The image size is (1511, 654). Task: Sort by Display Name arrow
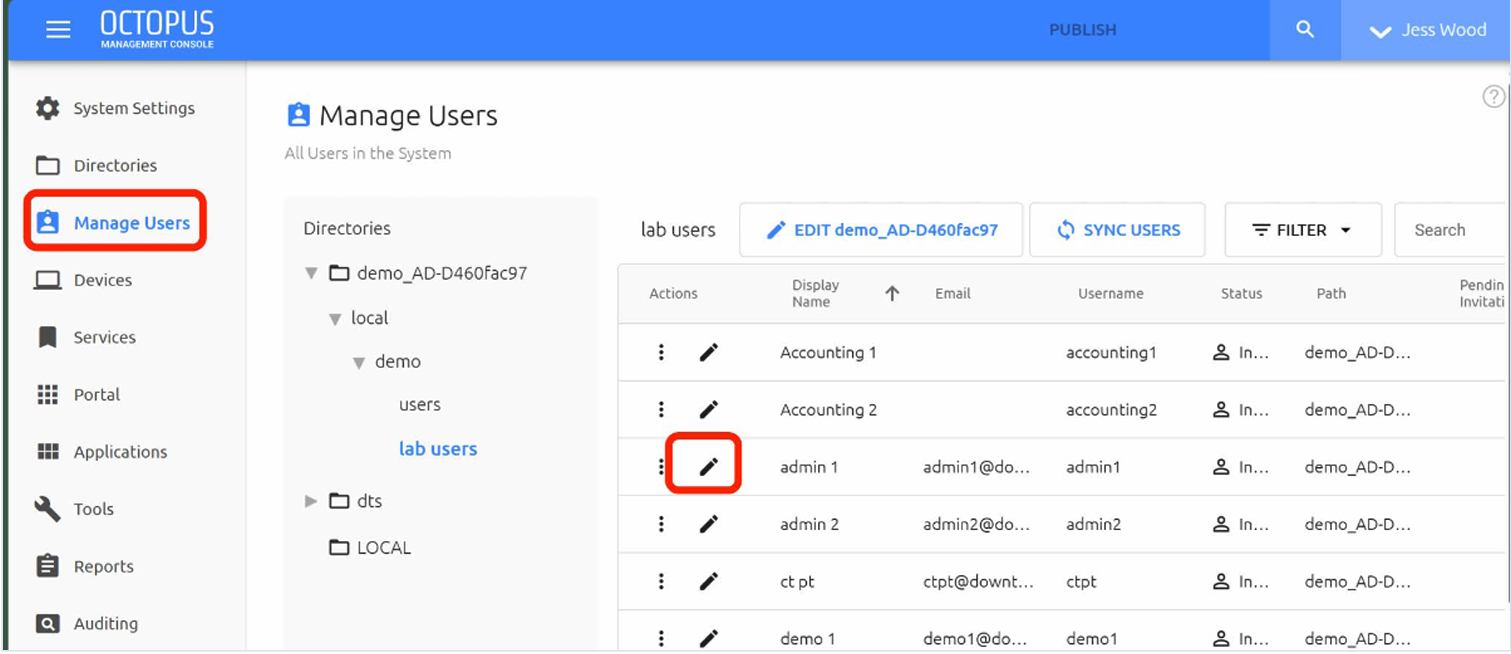(x=892, y=293)
